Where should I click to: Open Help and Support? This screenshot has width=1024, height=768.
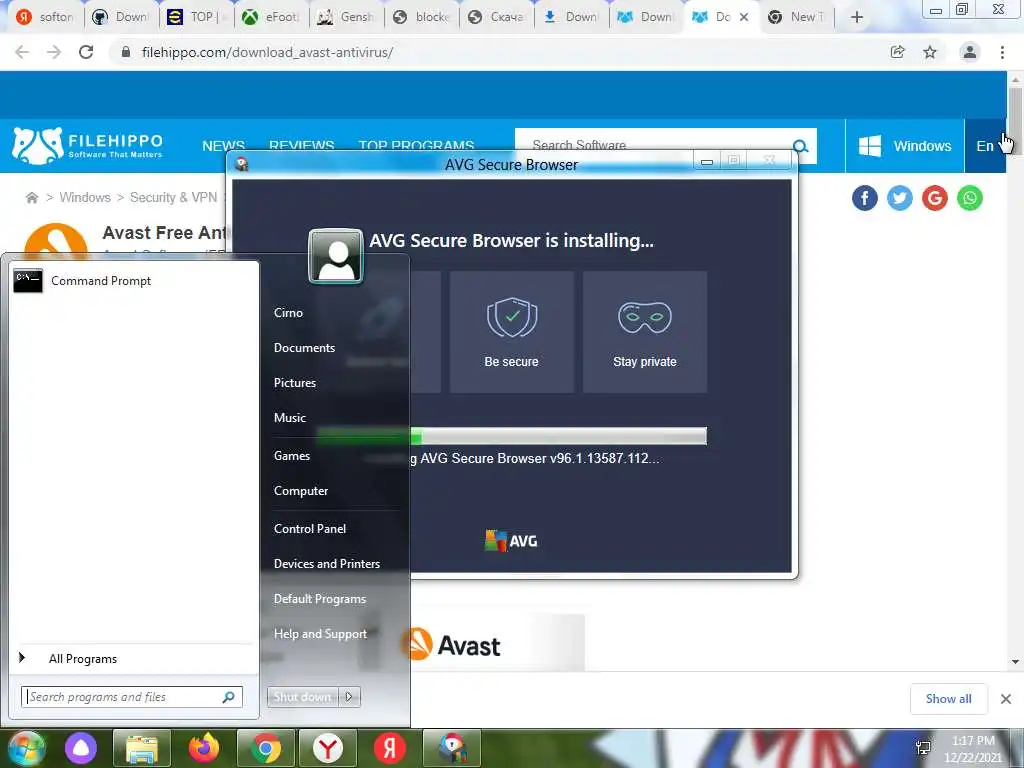click(320, 634)
